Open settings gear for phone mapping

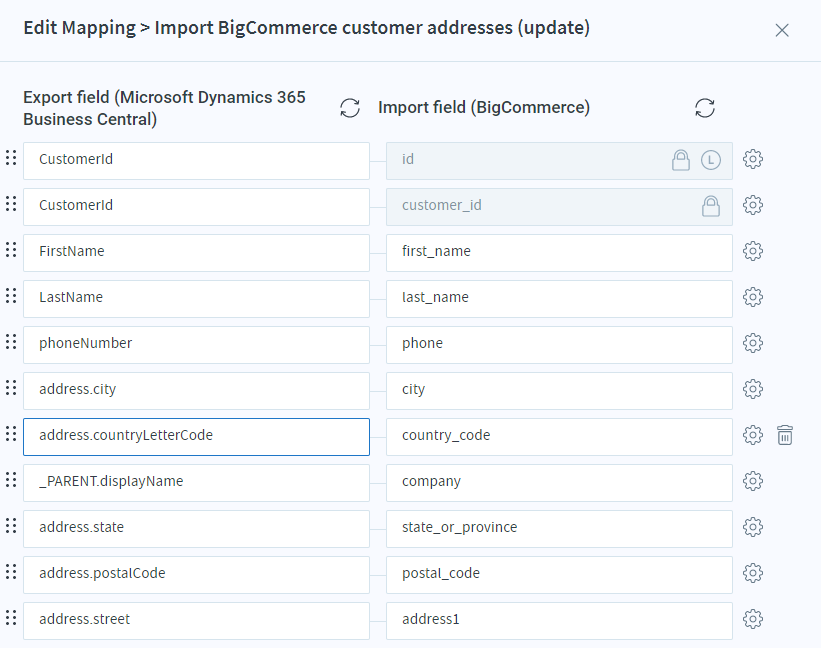click(x=752, y=343)
